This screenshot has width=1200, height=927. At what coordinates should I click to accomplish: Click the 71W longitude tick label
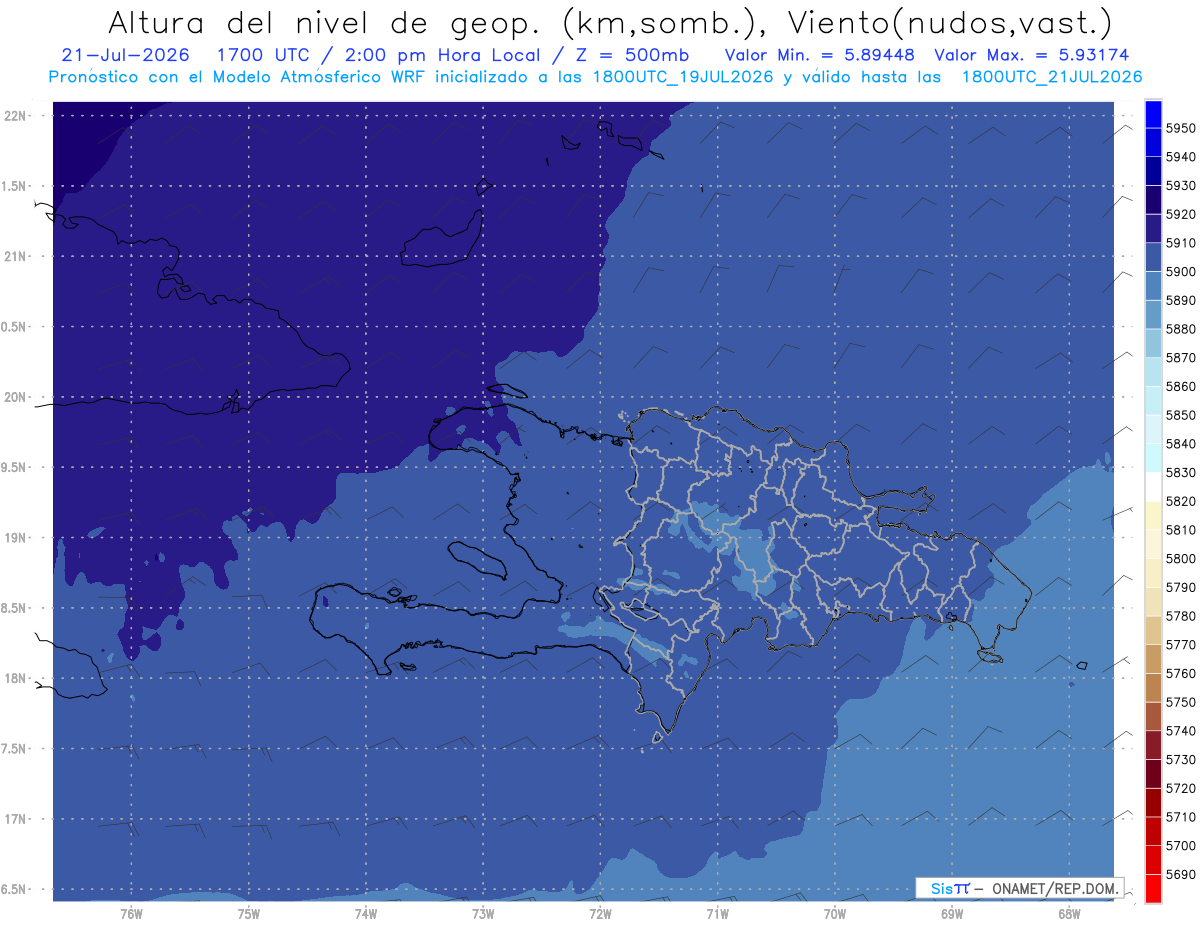717,913
